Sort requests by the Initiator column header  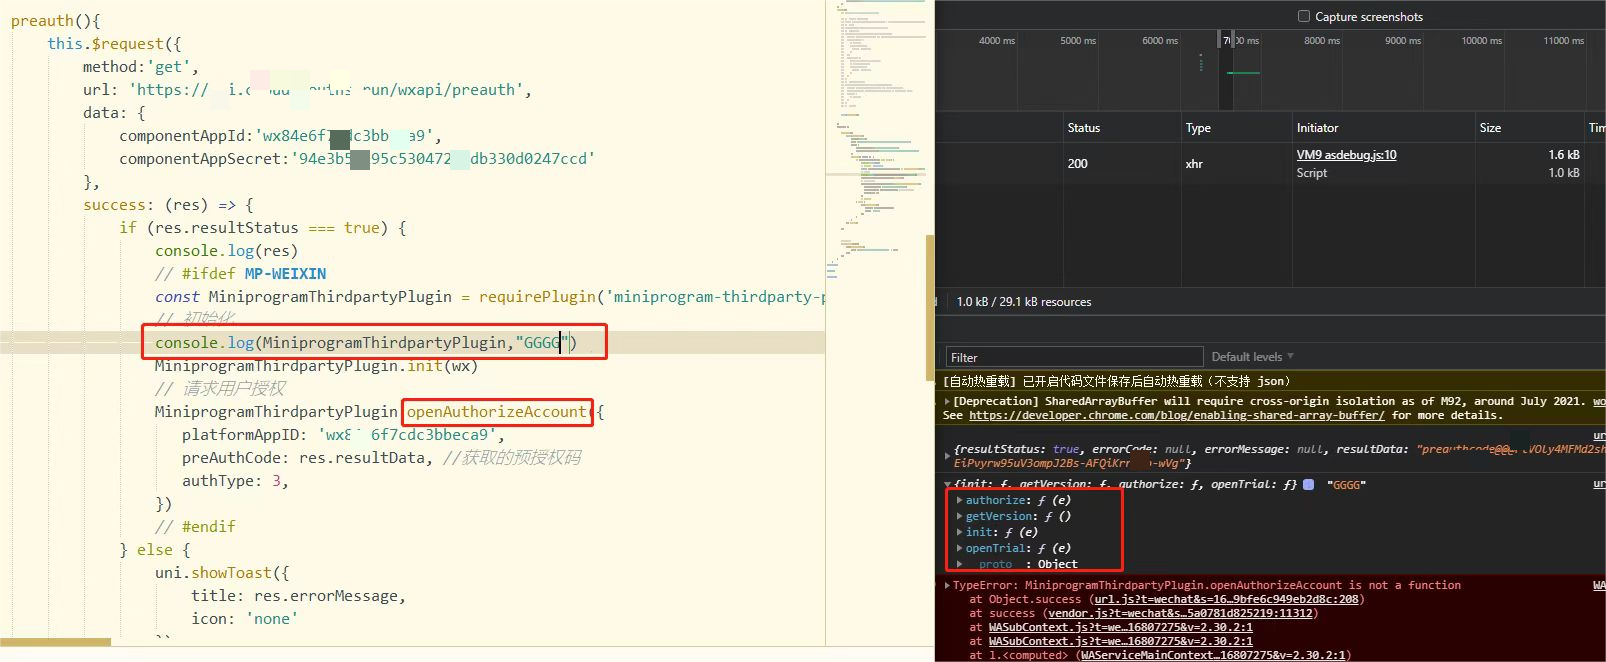pos(1317,128)
